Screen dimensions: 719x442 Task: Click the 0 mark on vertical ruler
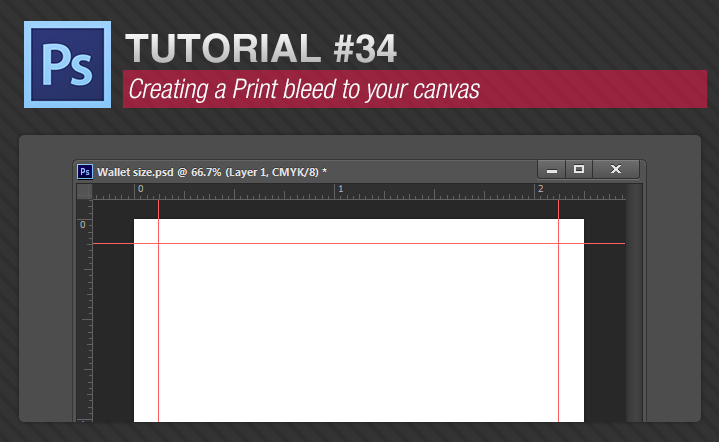click(83, 226)
